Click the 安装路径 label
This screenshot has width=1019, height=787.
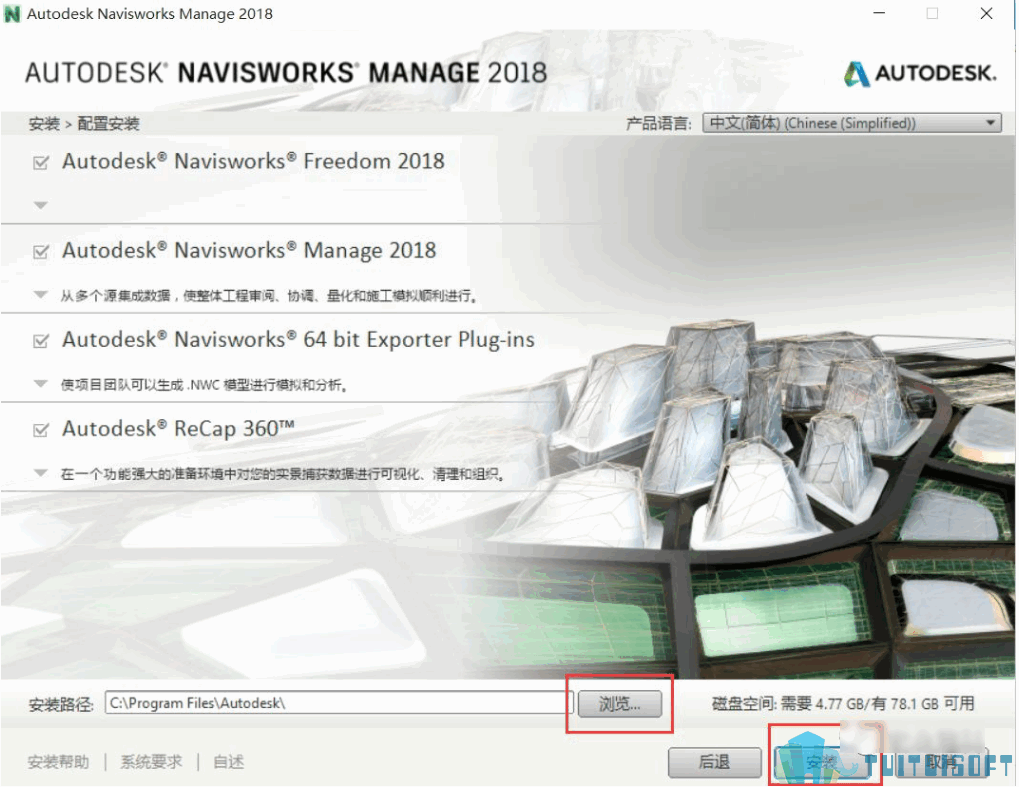pyautogui.click(x=61, y=704)
